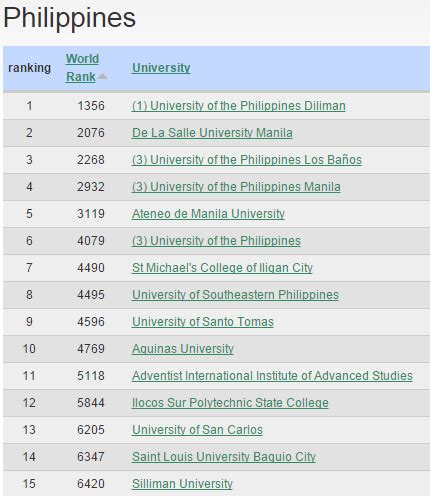
Task: Select world rank value 6420
Action: pyautogui.click(x=91, y=484)
